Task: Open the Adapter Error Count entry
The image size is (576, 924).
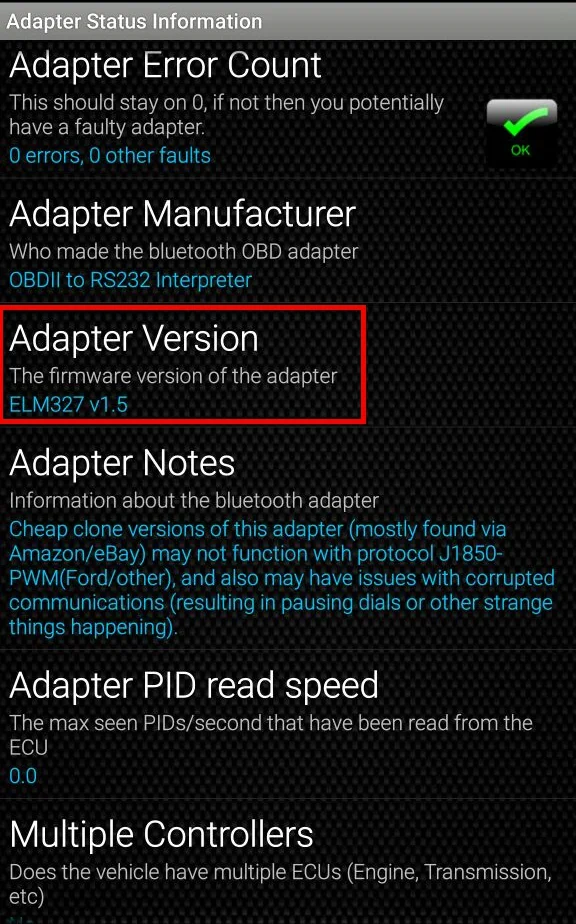Action: (x=288, y=108)
